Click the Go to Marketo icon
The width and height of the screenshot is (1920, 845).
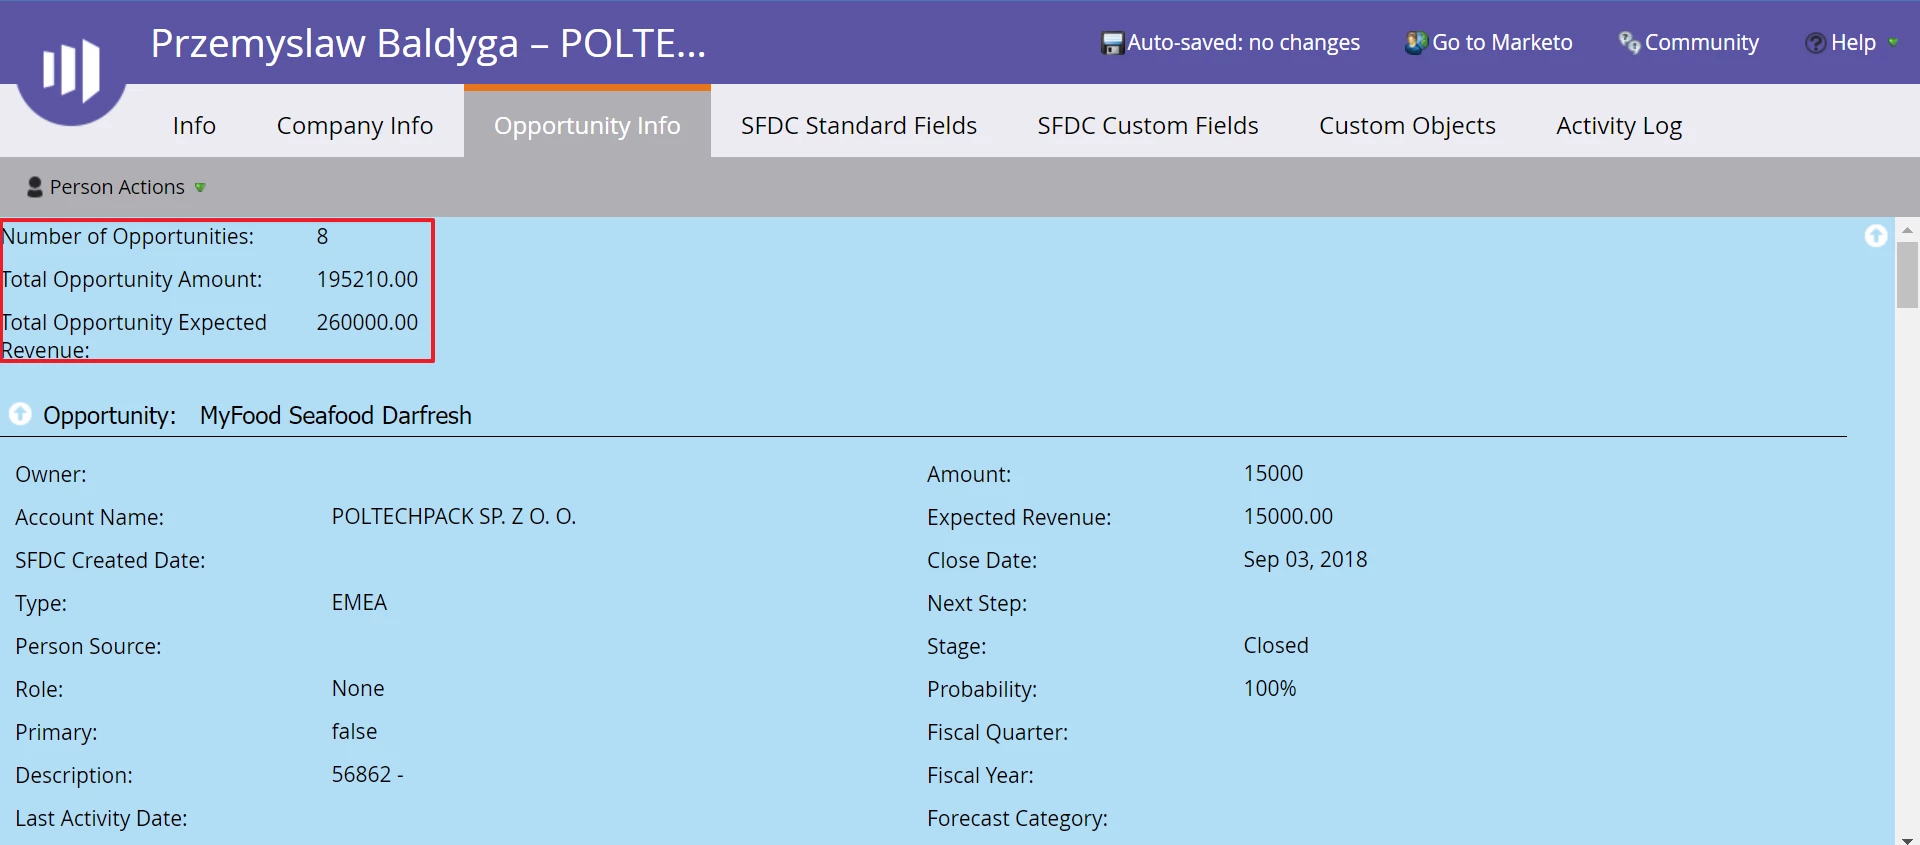click(x=1416, y=42)
